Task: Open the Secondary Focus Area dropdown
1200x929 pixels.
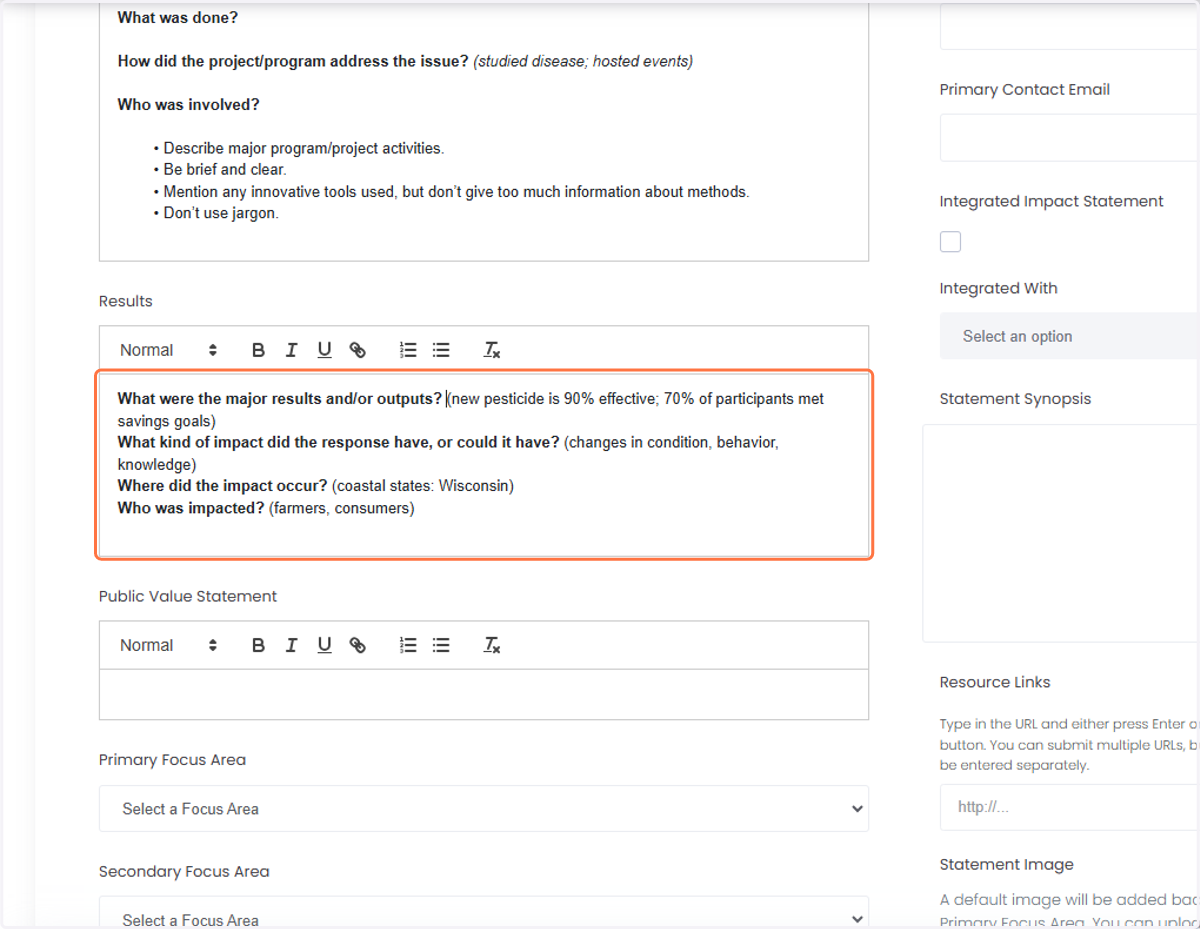Action: tap(484, 913)
